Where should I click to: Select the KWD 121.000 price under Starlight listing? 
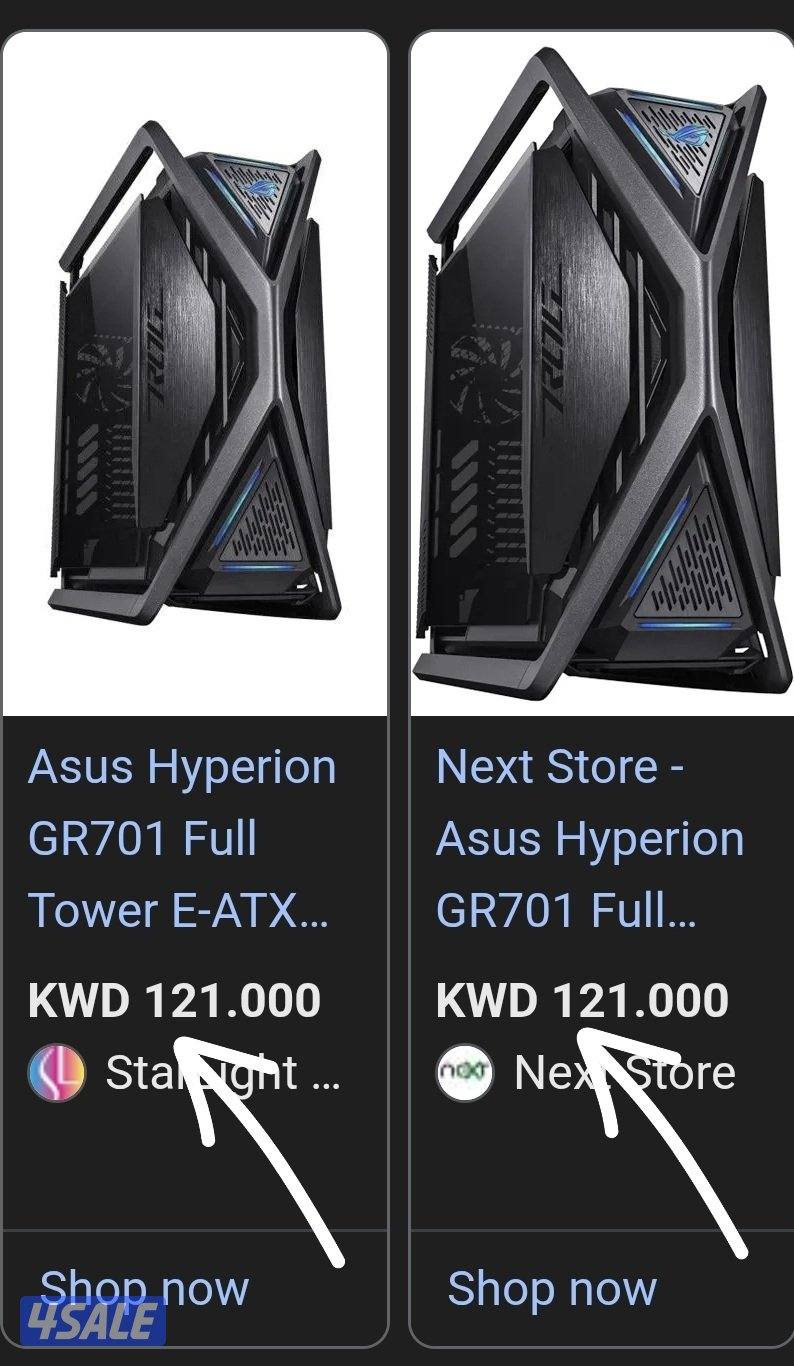click(175, 1001)
